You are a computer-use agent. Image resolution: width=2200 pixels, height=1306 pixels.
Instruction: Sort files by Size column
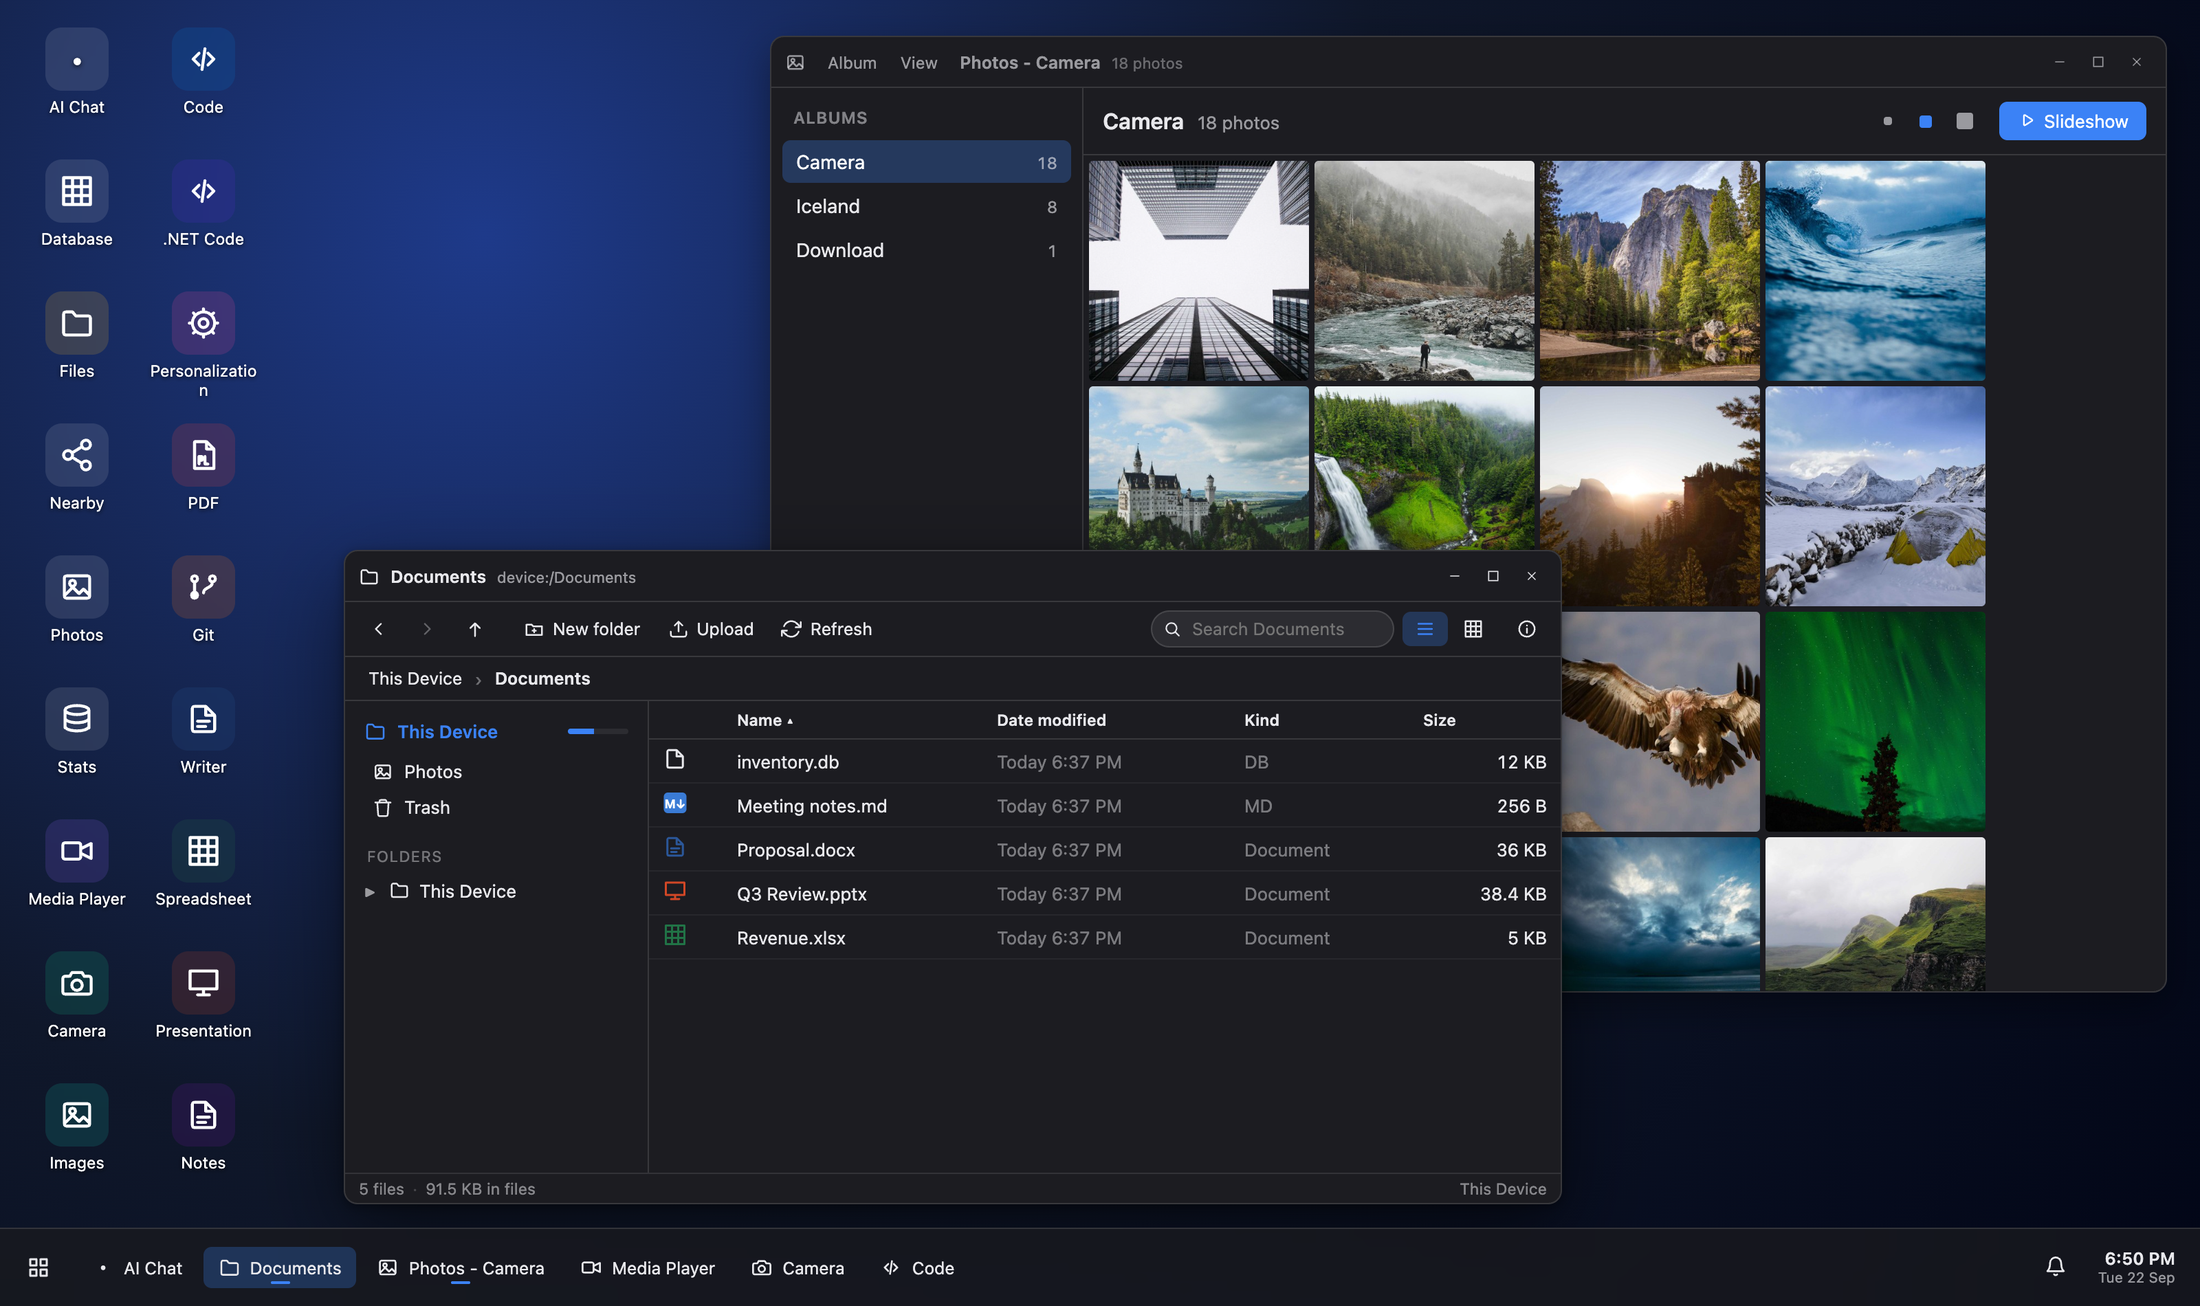point(1439,720)
